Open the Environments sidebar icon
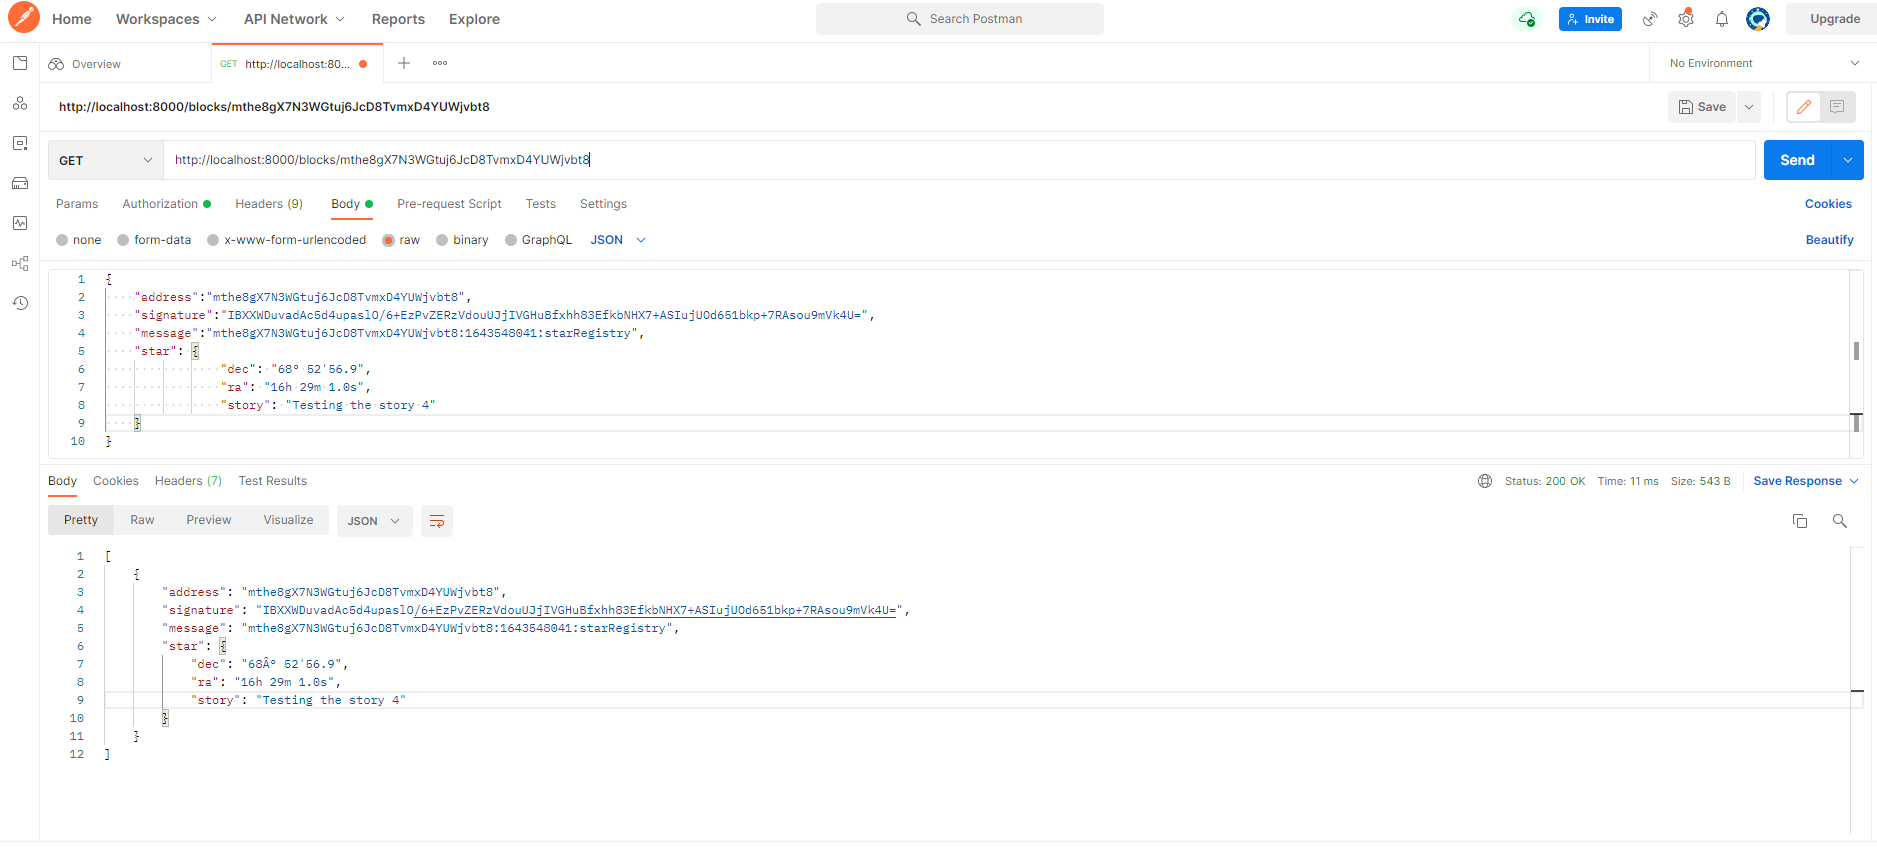Screen dimensions: 1877x847 pos(20,143)
